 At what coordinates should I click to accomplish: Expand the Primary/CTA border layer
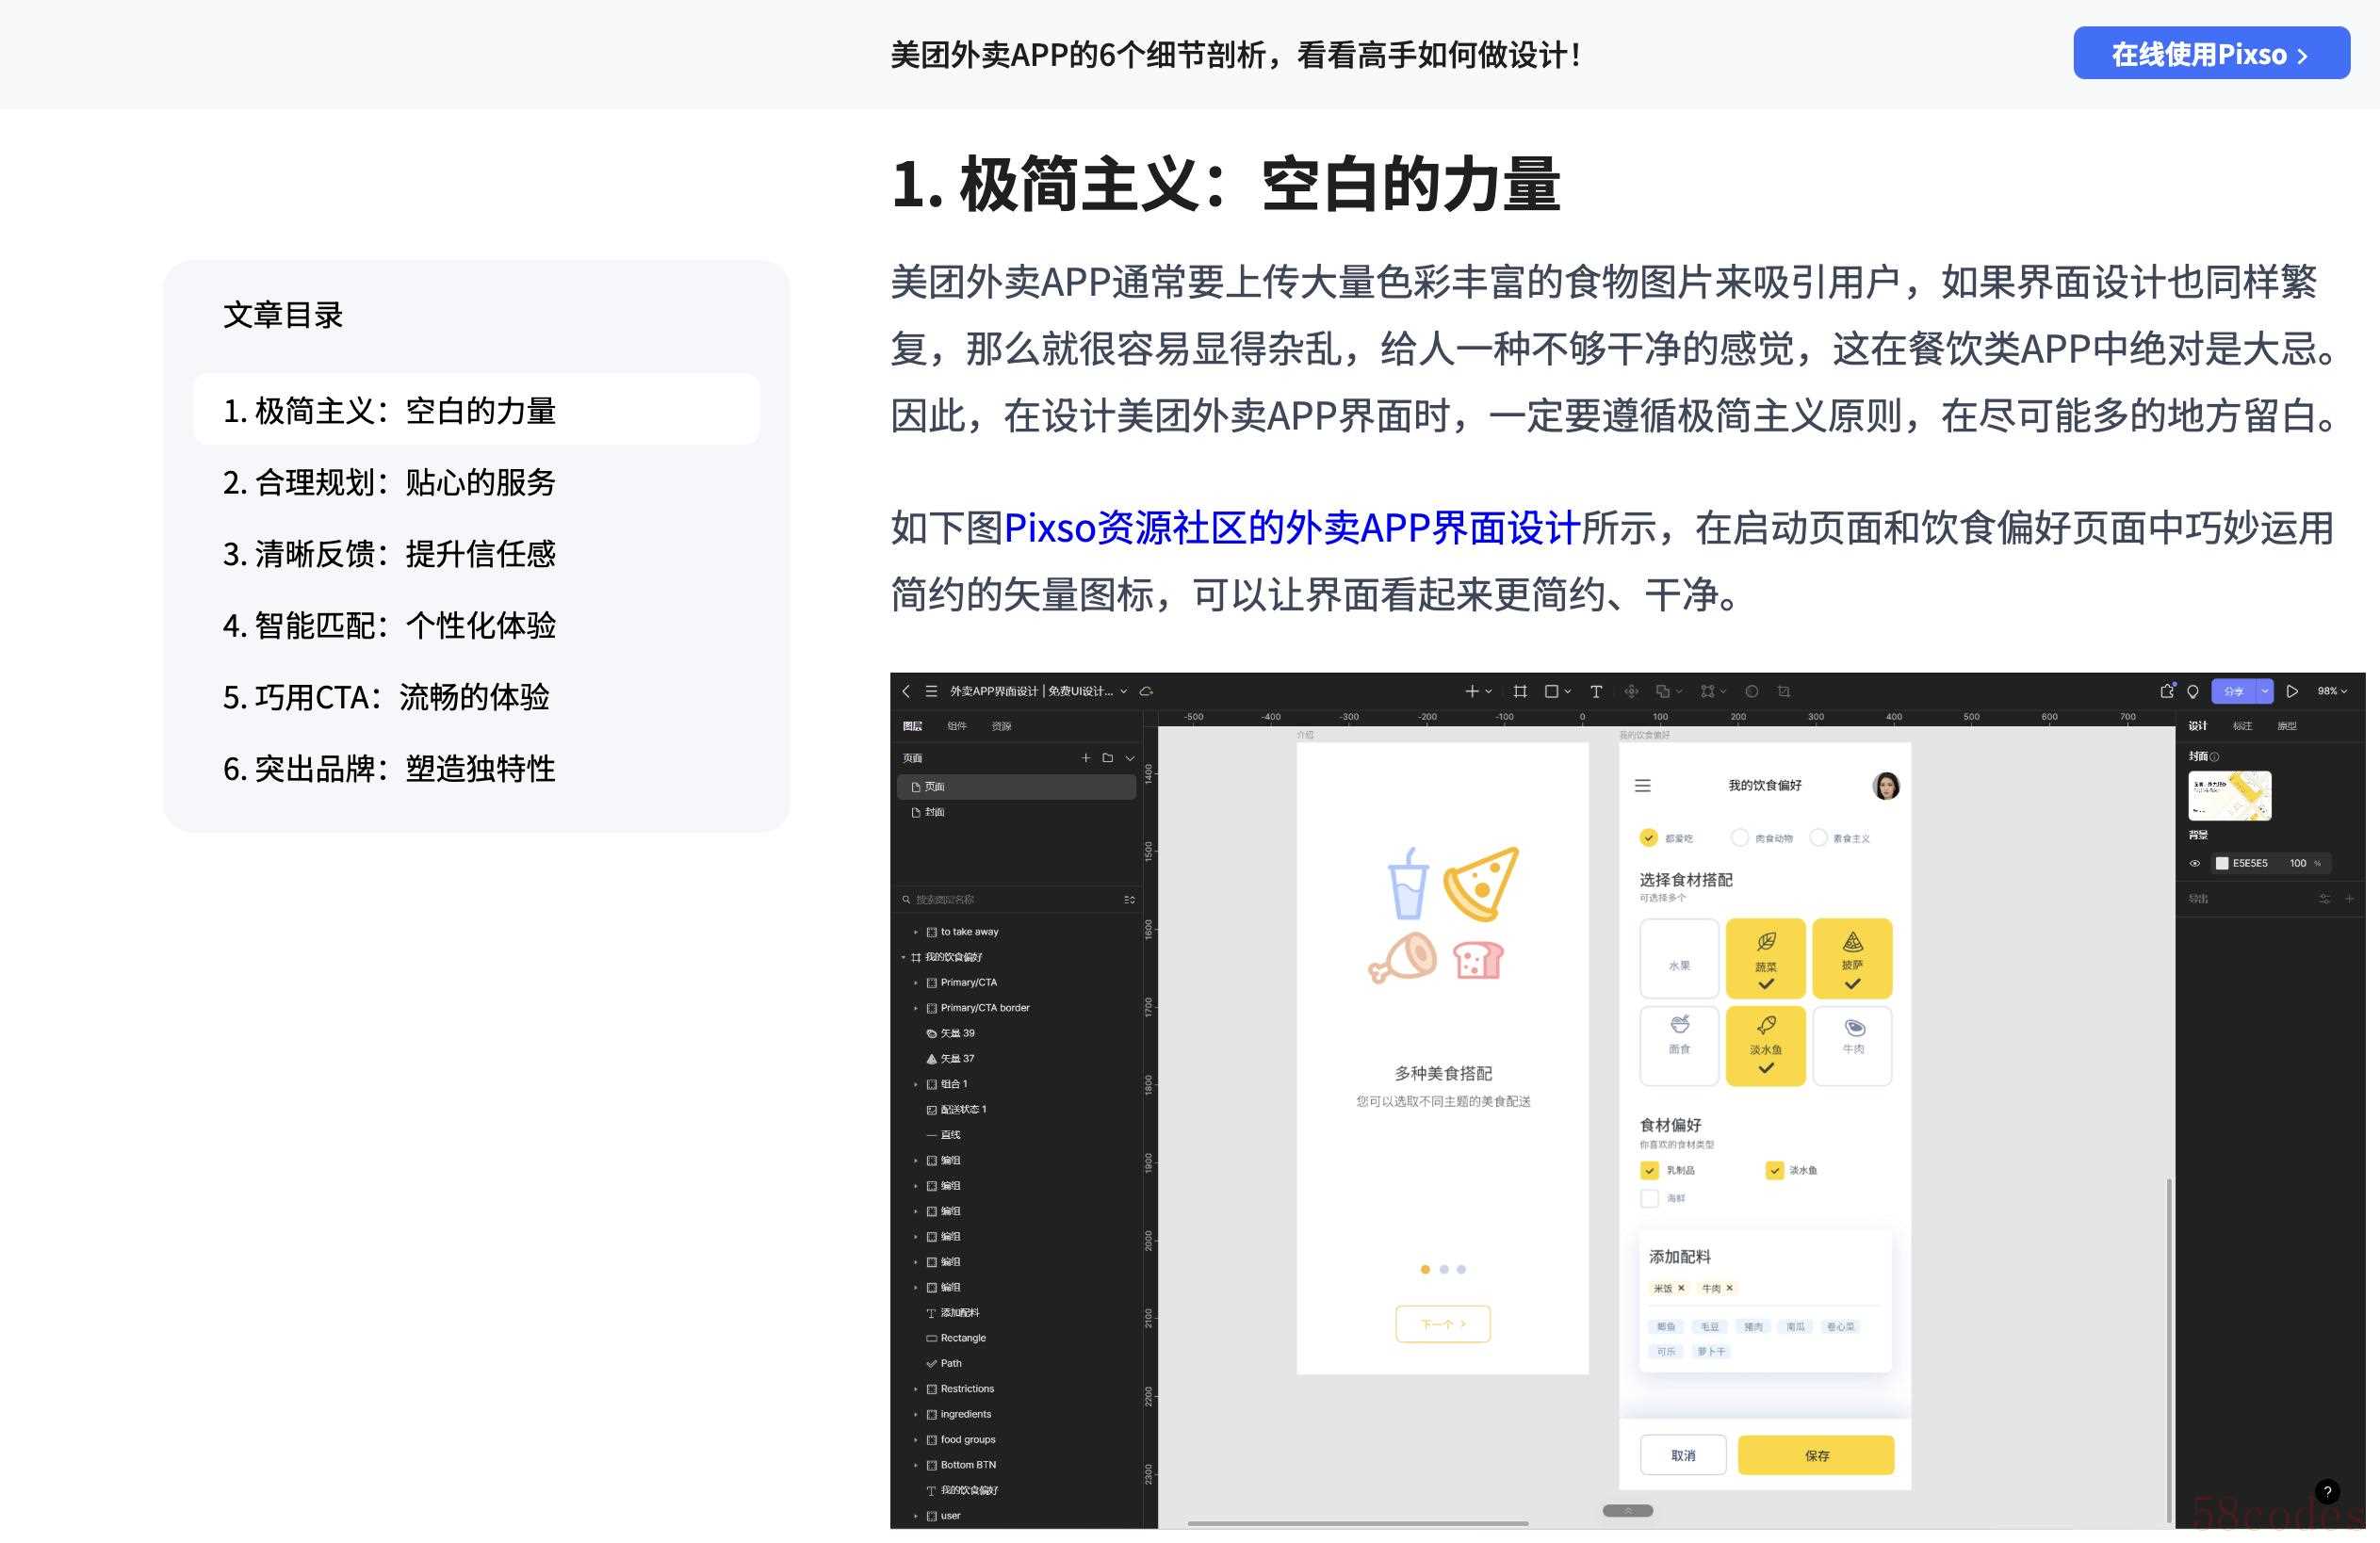915,1008
